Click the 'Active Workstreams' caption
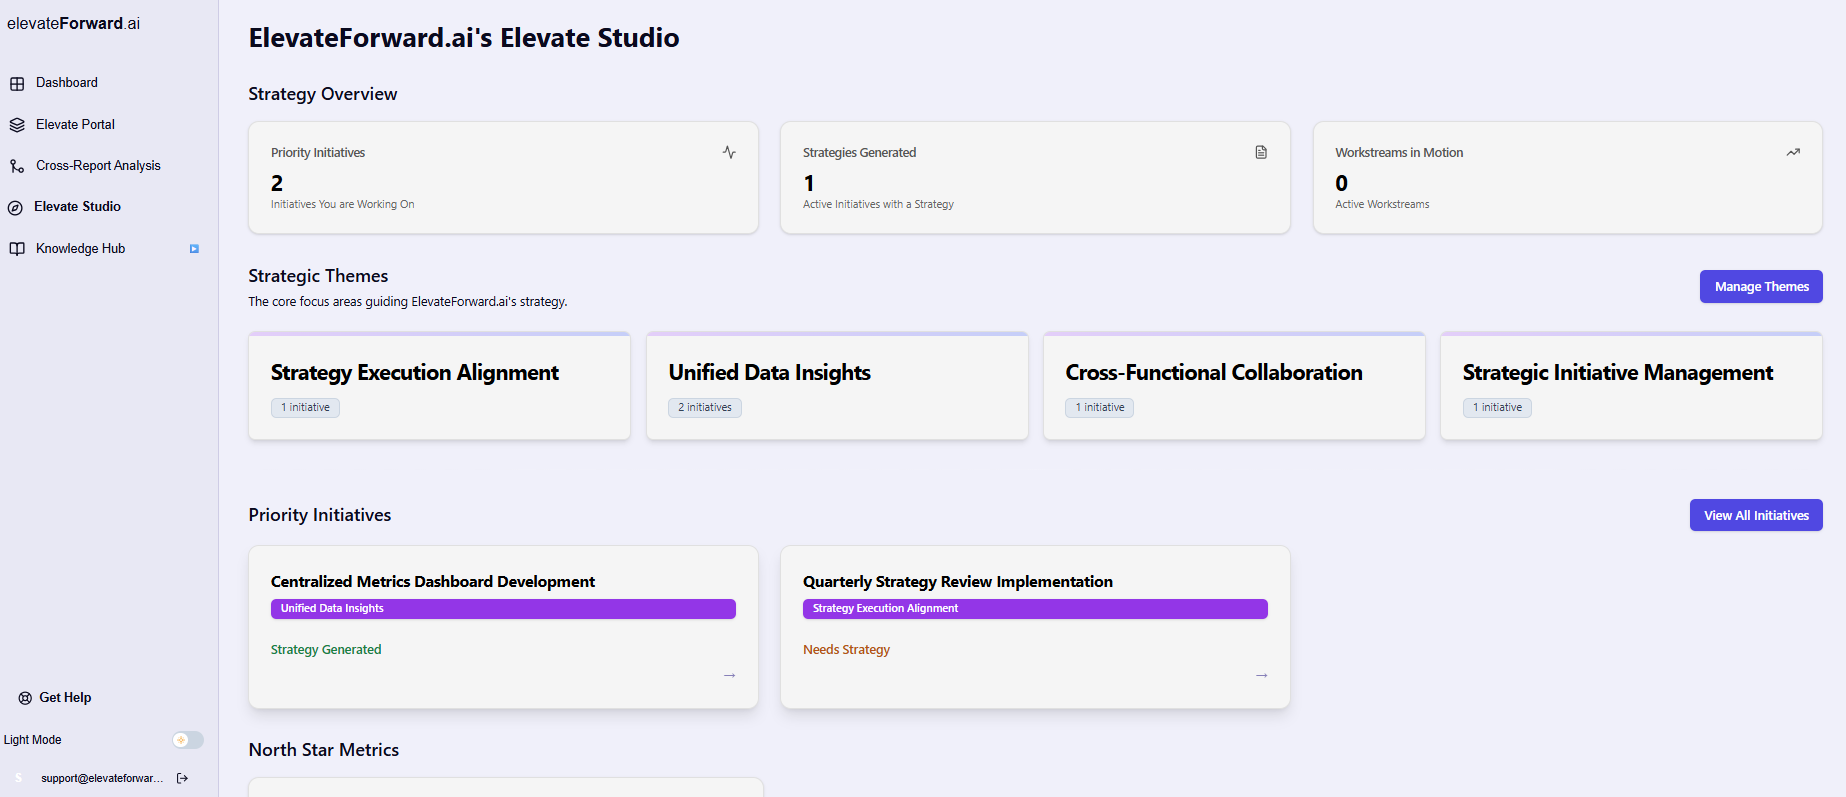The width and height of the screenshot is (1846, 797). click(1382, 205)
